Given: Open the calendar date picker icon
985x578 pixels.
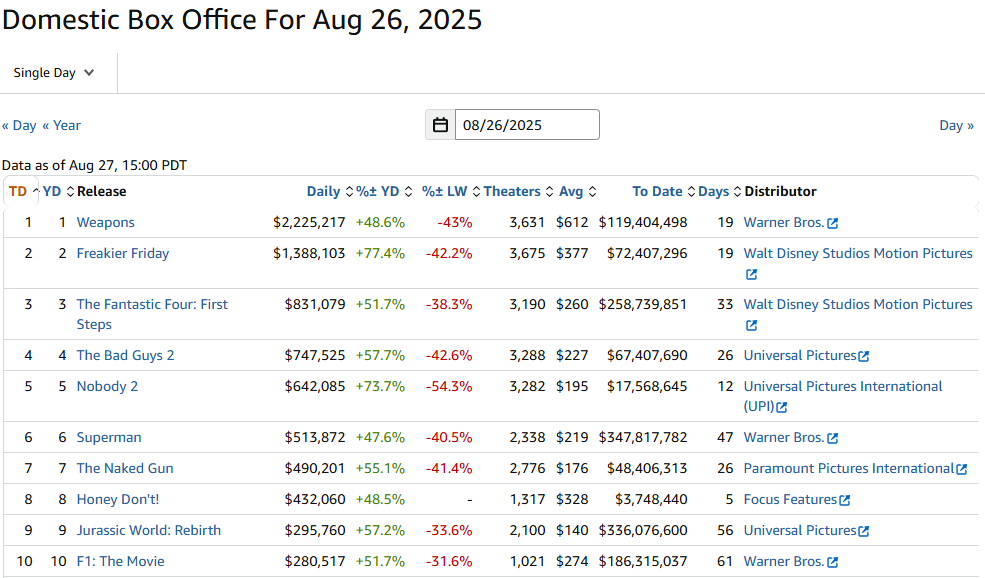Looking at the screenshot, I should [440, 125].
